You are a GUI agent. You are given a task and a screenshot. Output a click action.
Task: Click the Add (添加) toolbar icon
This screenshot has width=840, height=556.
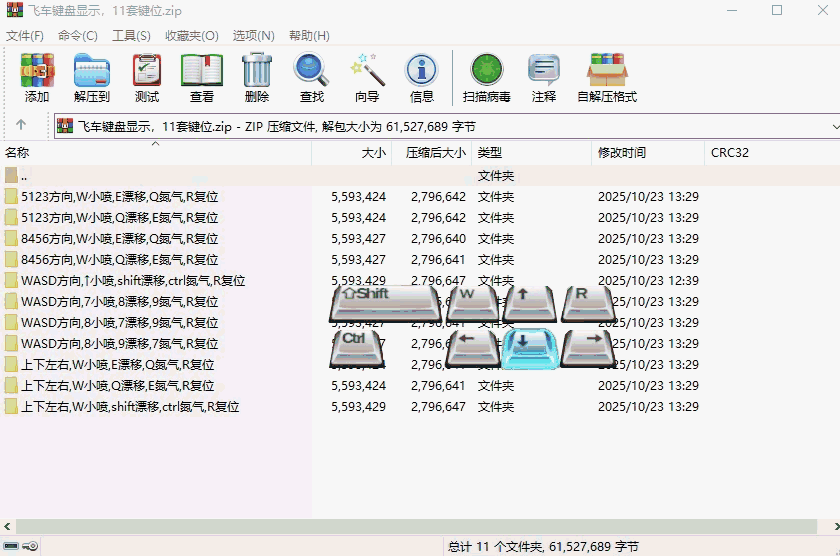(37, 77)
